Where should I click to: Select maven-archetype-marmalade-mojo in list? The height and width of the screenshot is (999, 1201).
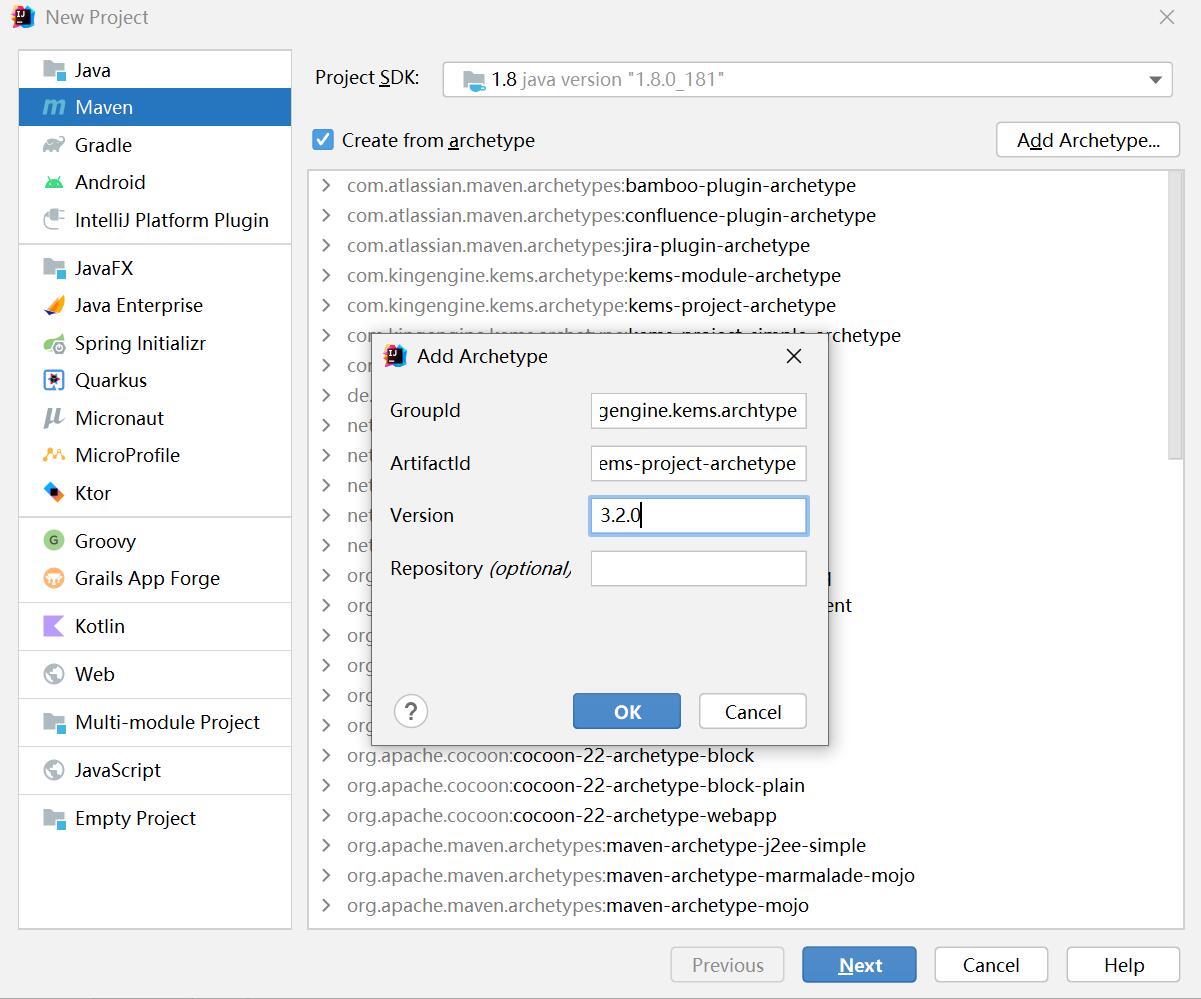tap(631, 875)
